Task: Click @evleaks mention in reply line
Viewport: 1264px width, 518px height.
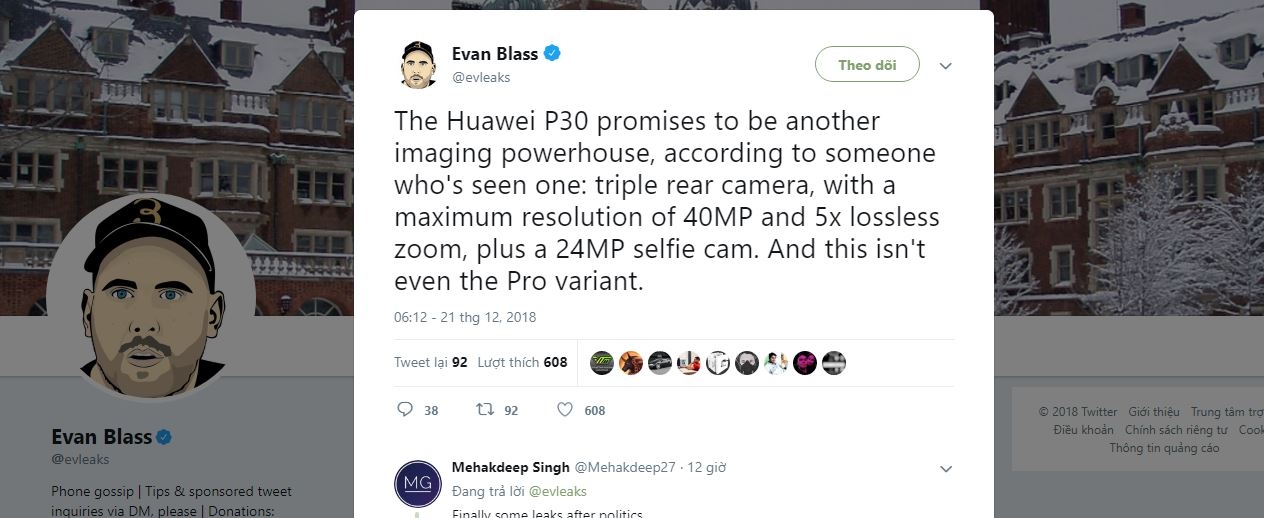Action: coord(557,491)
